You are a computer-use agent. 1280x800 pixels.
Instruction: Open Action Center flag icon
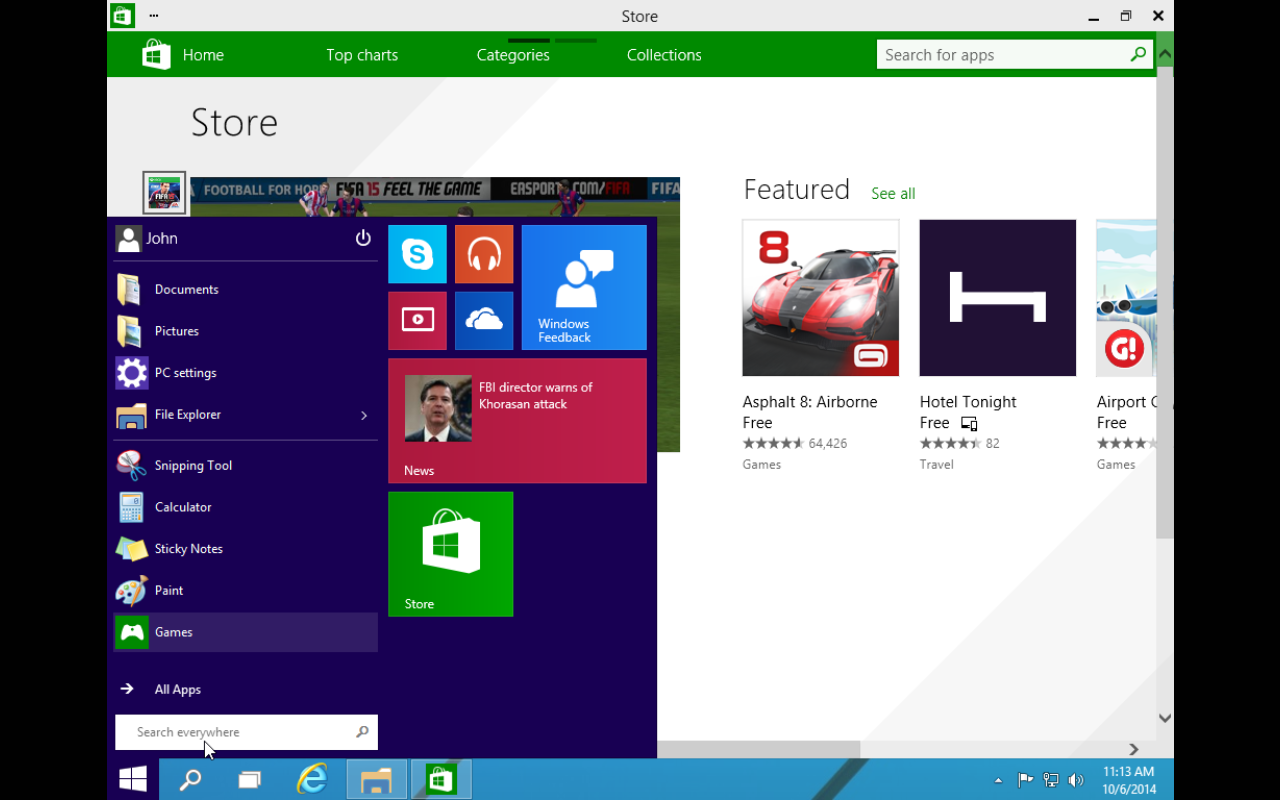(x=1025, y=780)
